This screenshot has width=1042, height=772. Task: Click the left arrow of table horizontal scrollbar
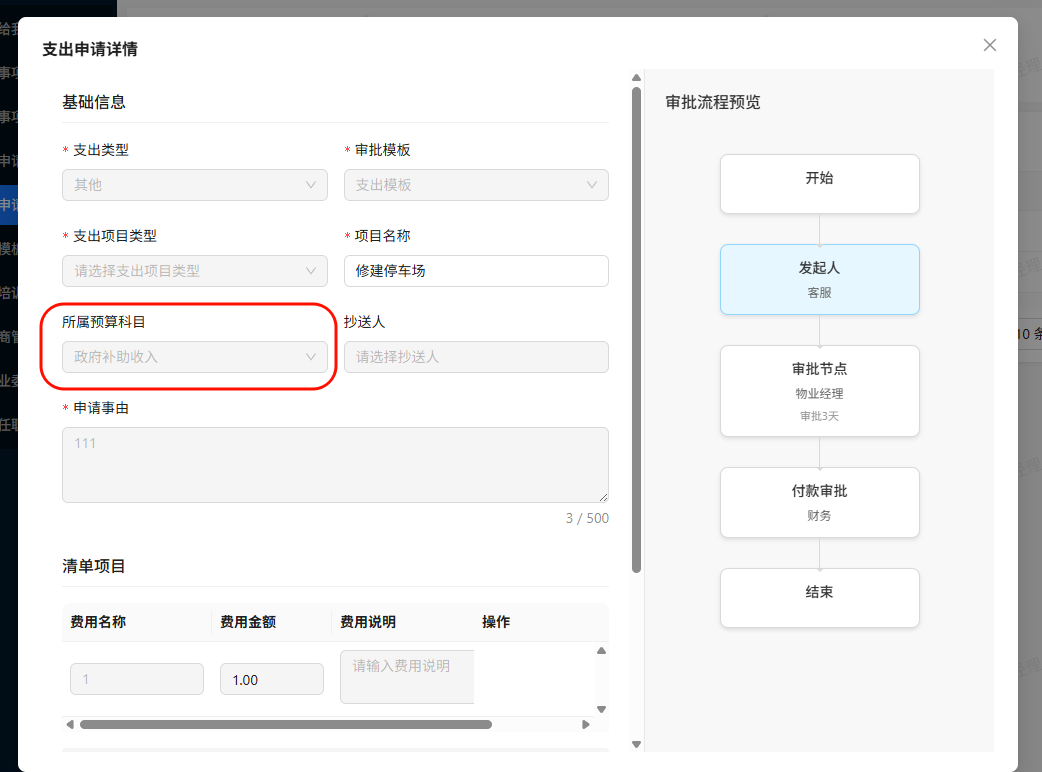pos(70,724)
